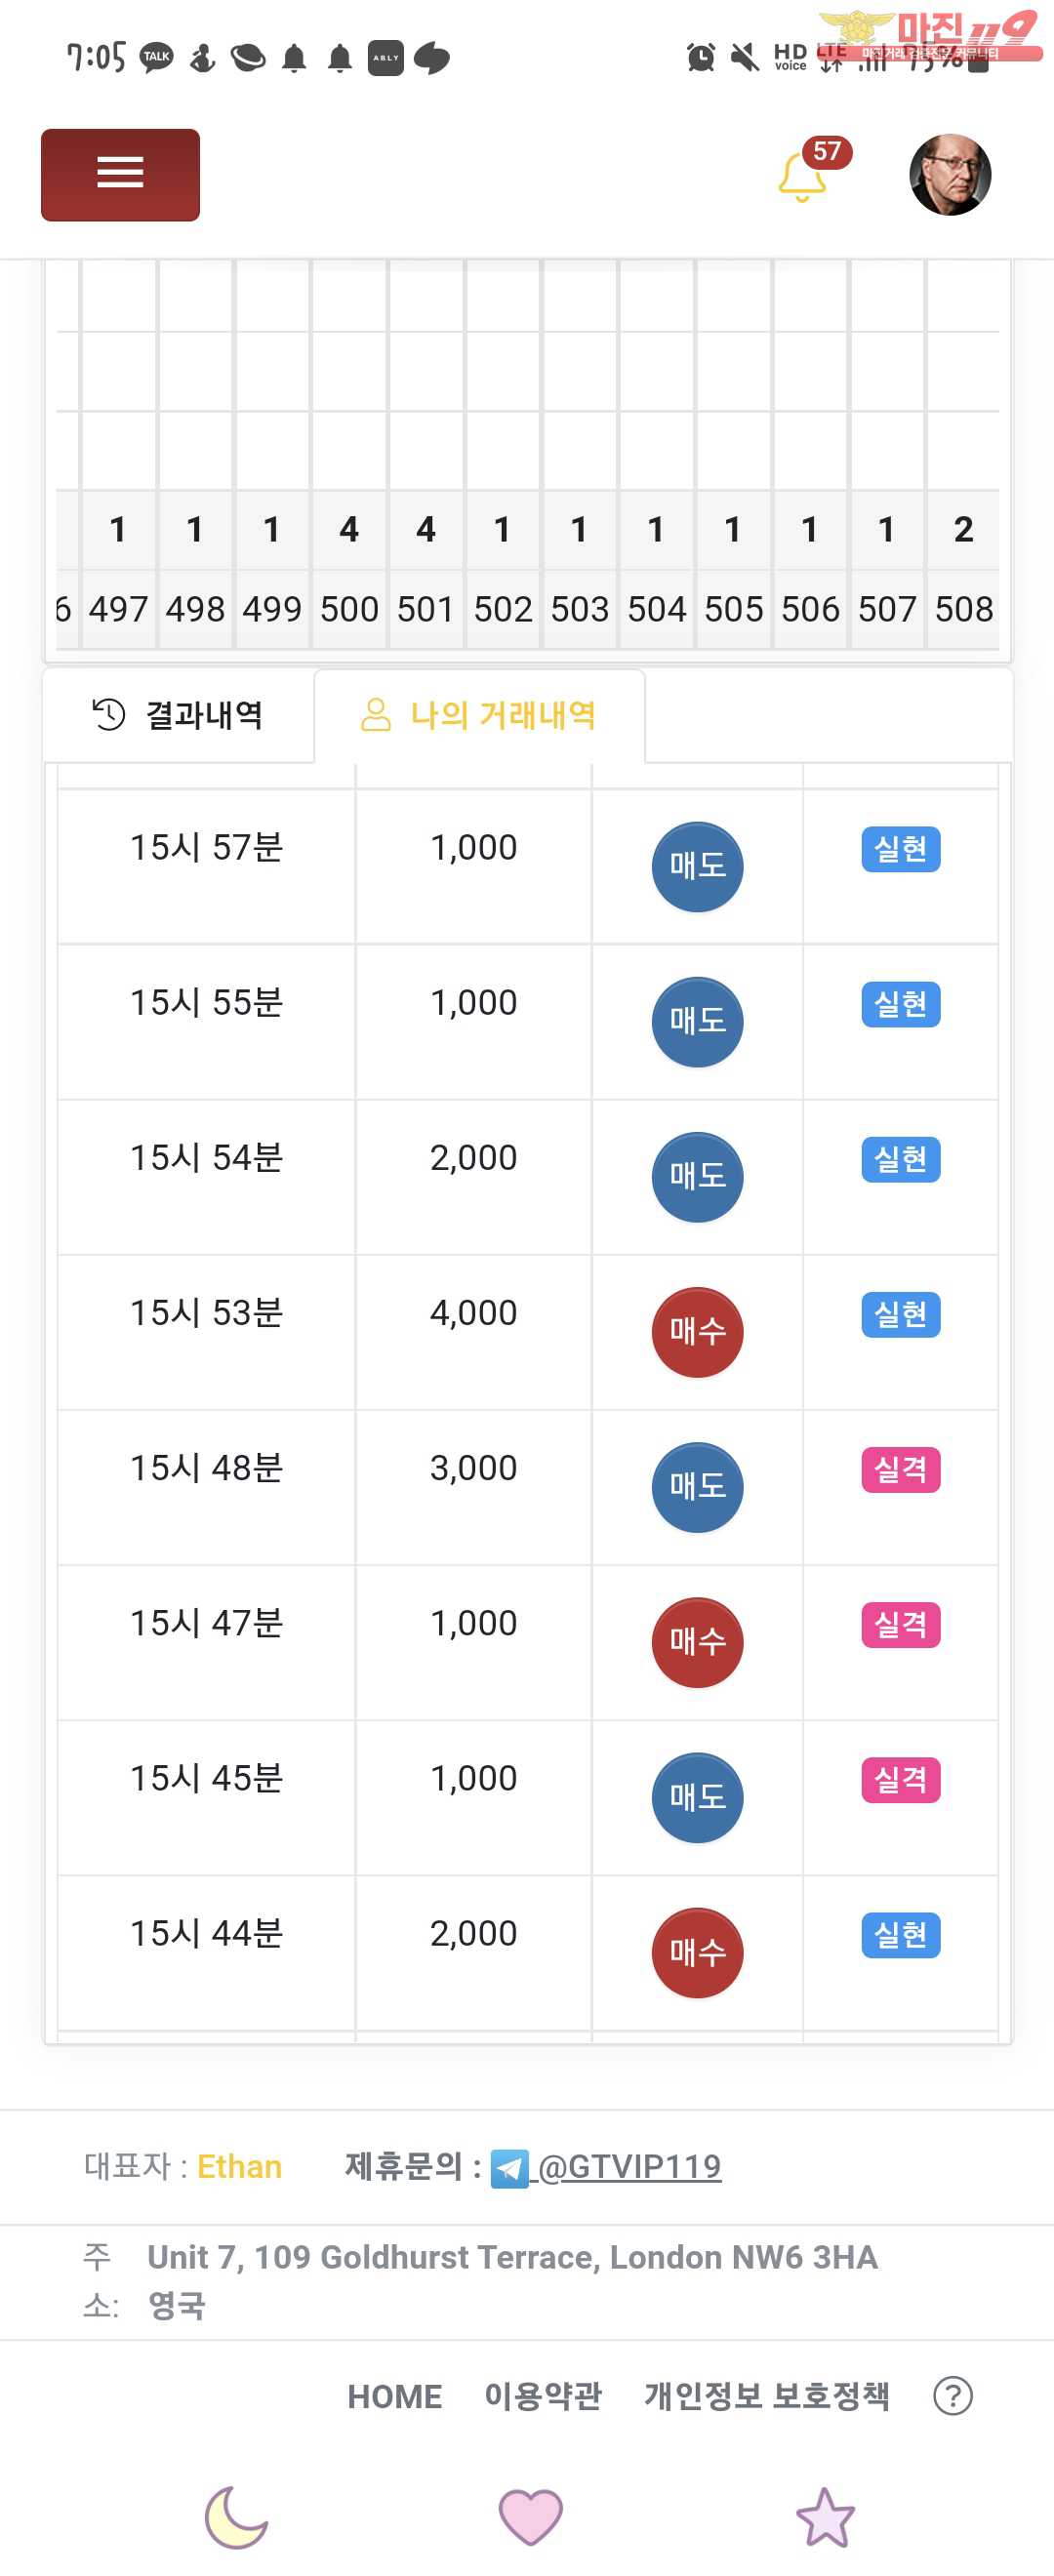Click the 실격 label for 15시 48분
Viewport: 1054px width, 2576px height.
click(900, 1469)
